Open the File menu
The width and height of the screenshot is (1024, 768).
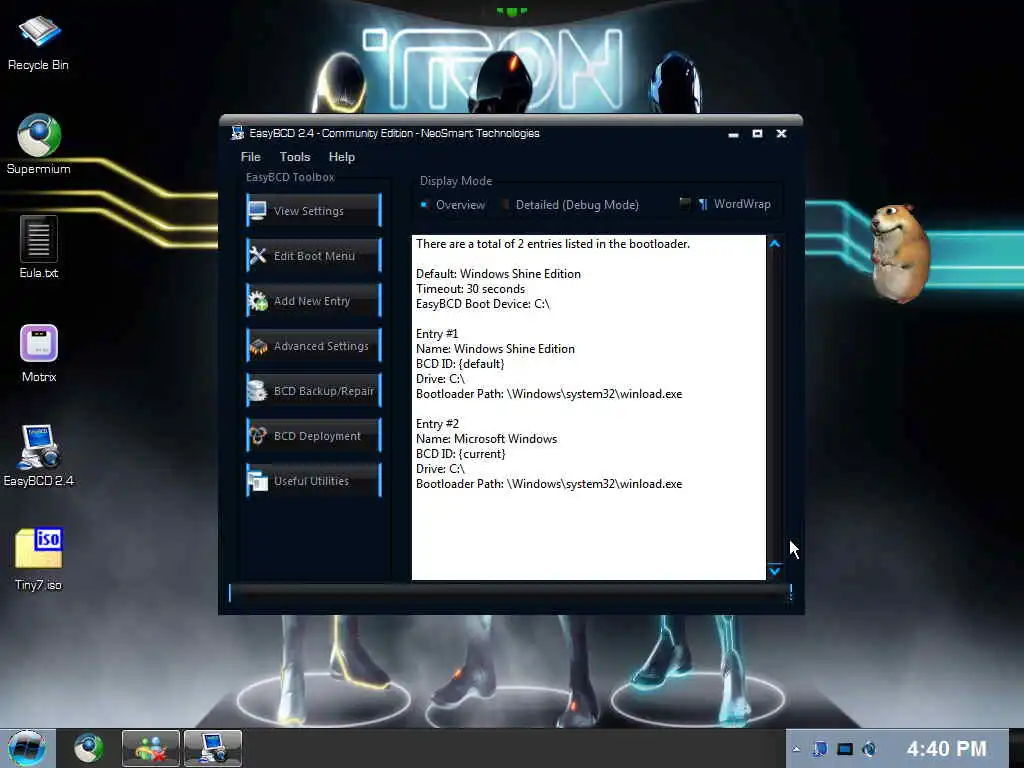pyautogui.click(x=250, y=157)
